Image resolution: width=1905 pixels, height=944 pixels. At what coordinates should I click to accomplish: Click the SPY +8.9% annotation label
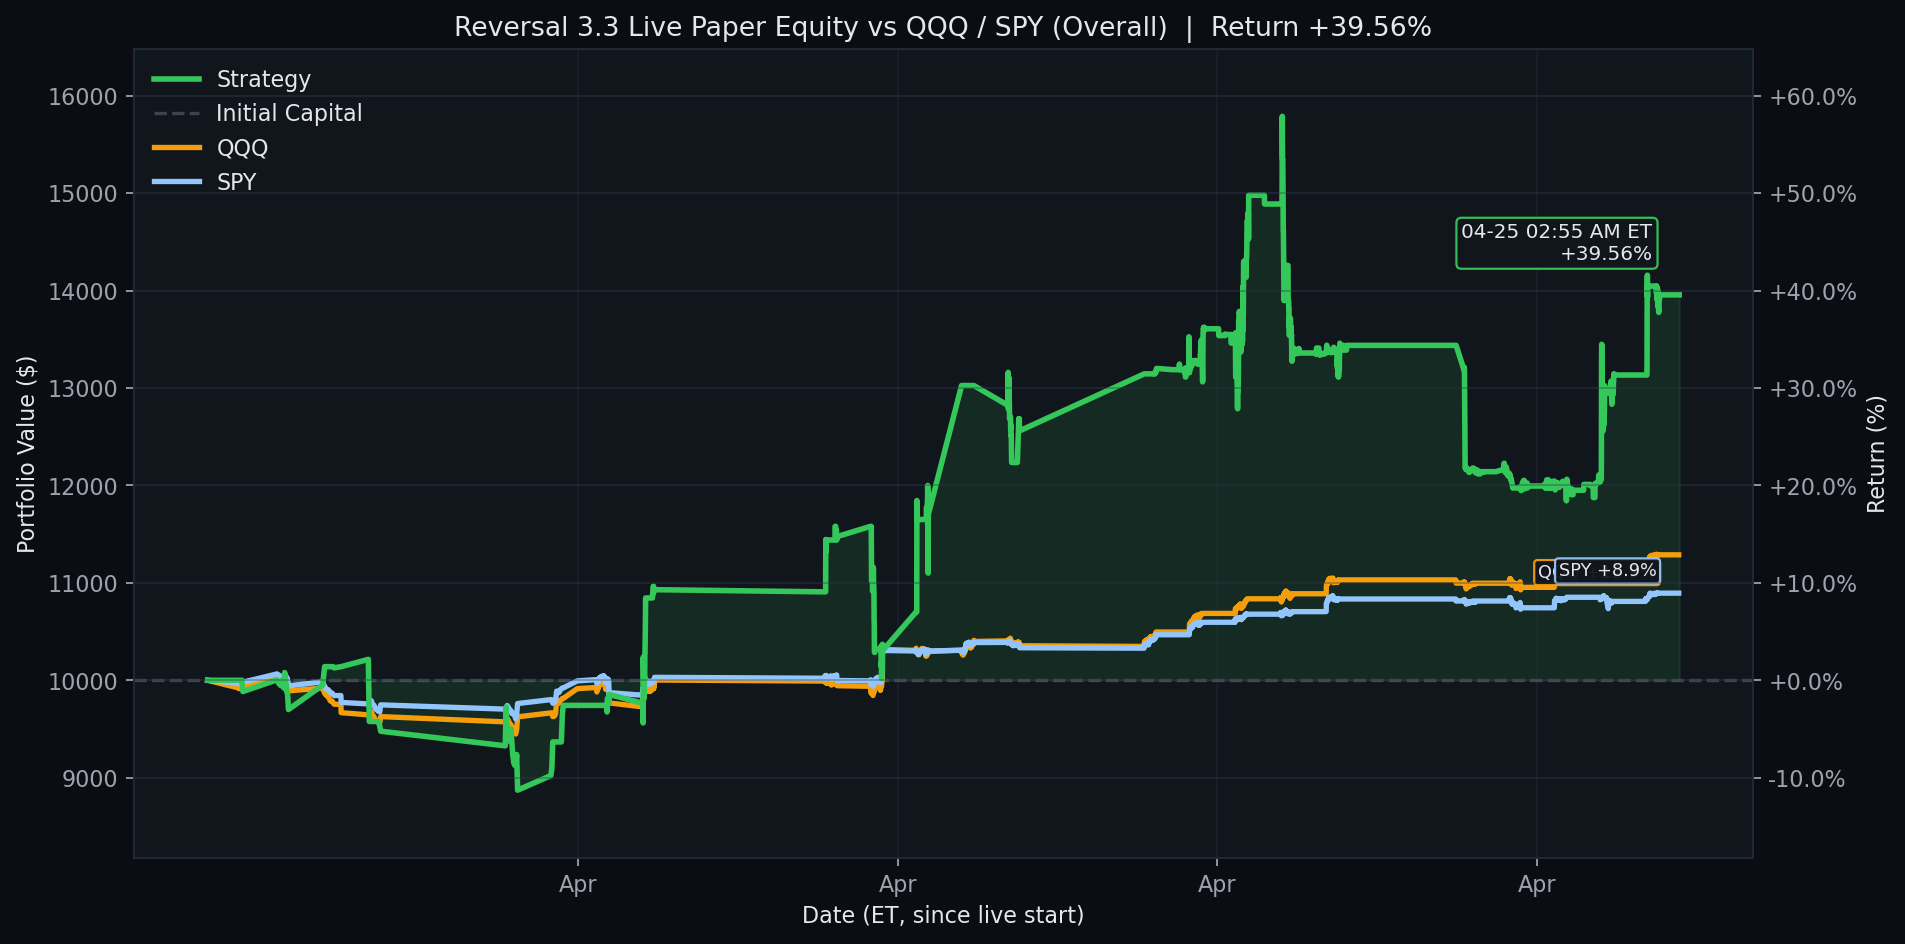point(1610,570)
